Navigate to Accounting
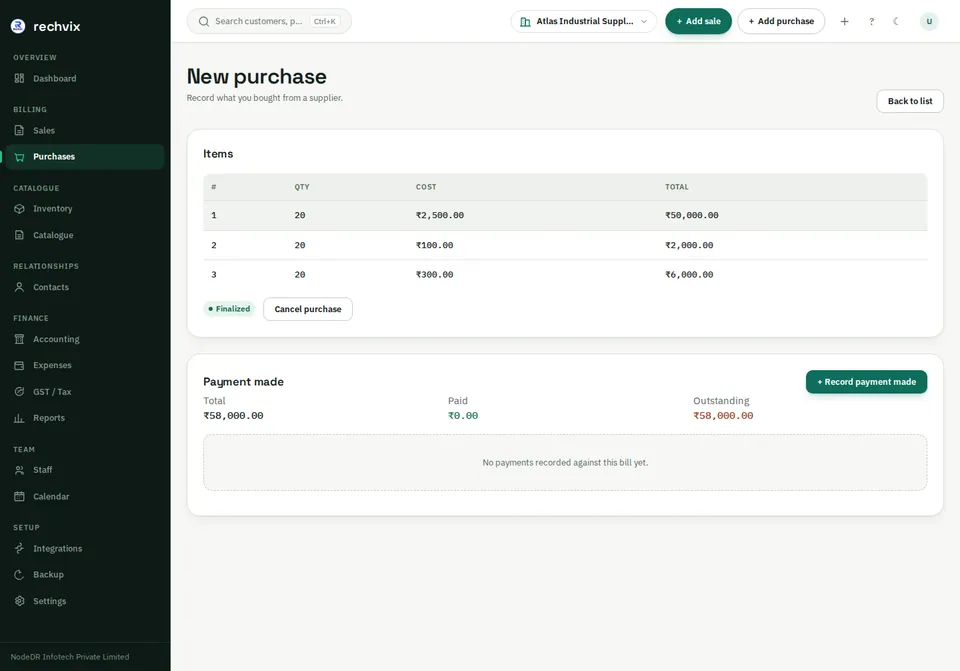This screenshot has height=671, width=960. [84, 339]
